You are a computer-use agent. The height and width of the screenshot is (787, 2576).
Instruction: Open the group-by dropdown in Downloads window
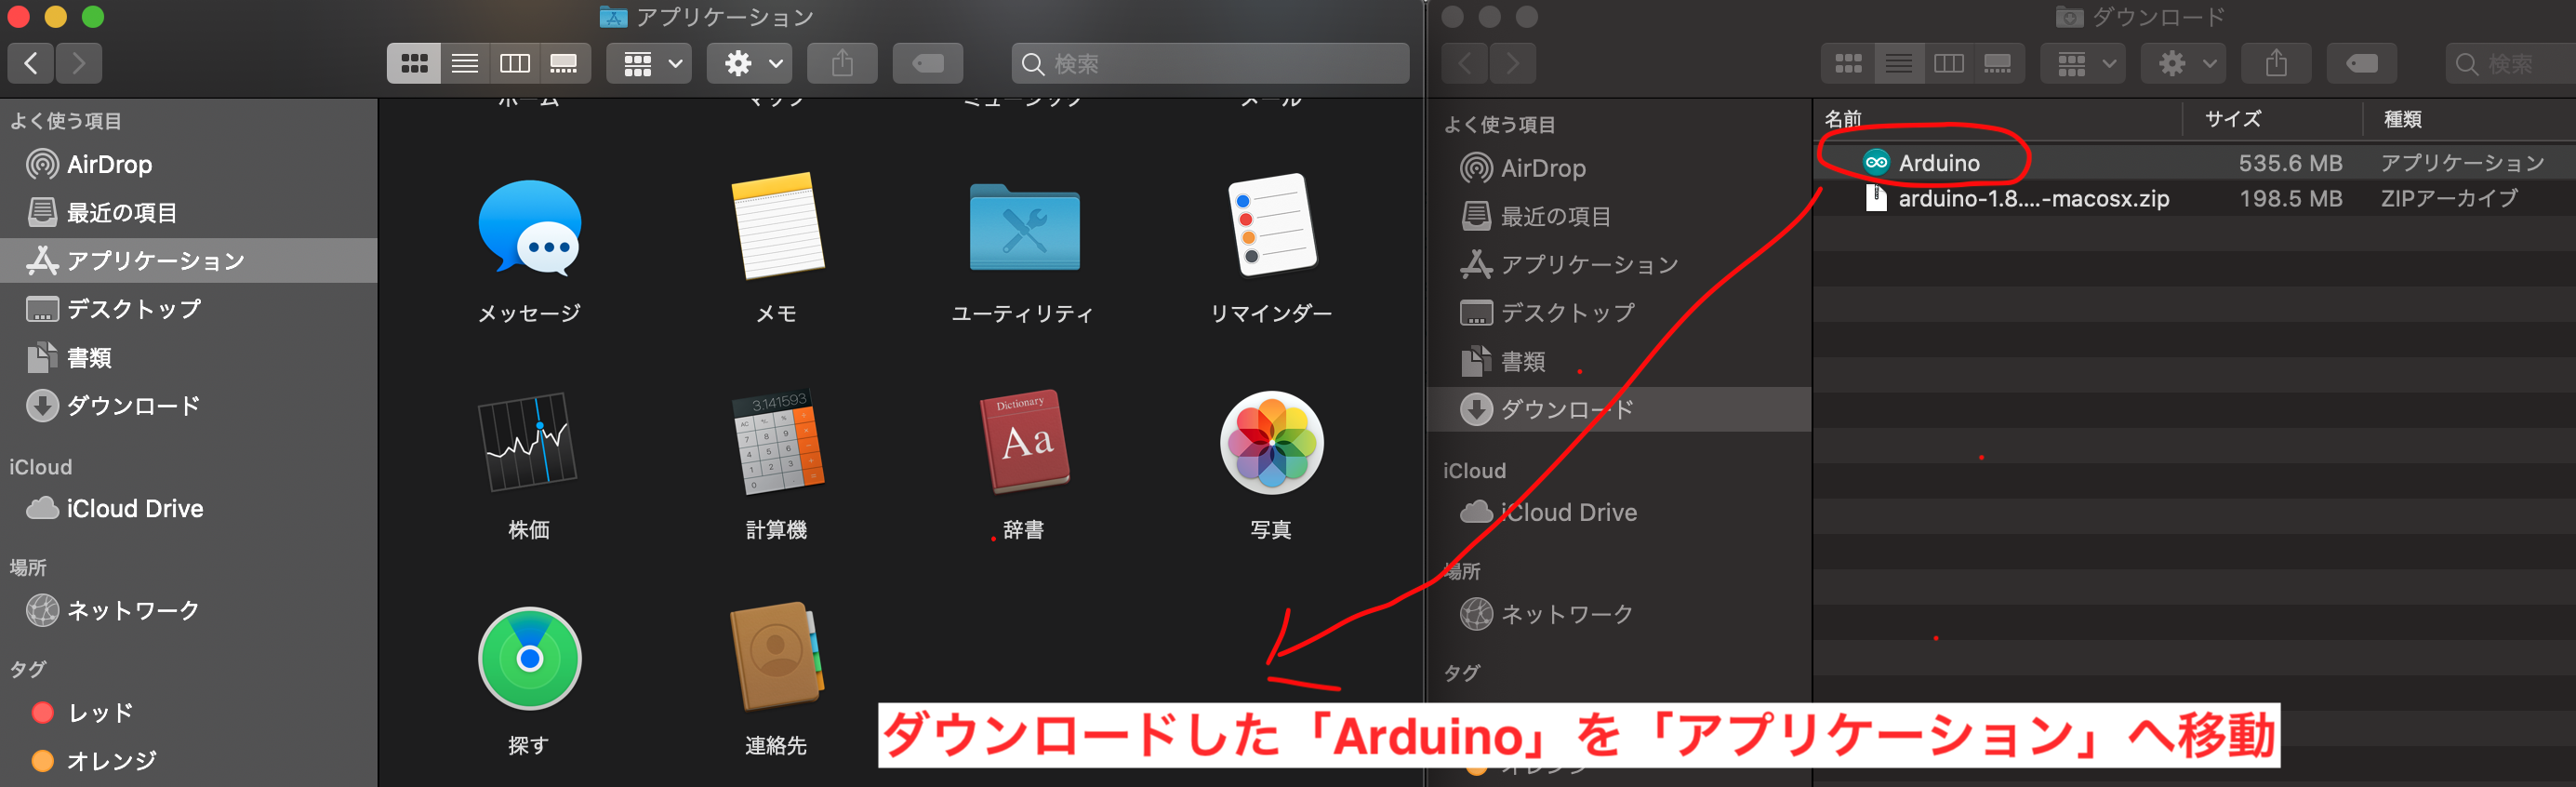[2083, 63]
